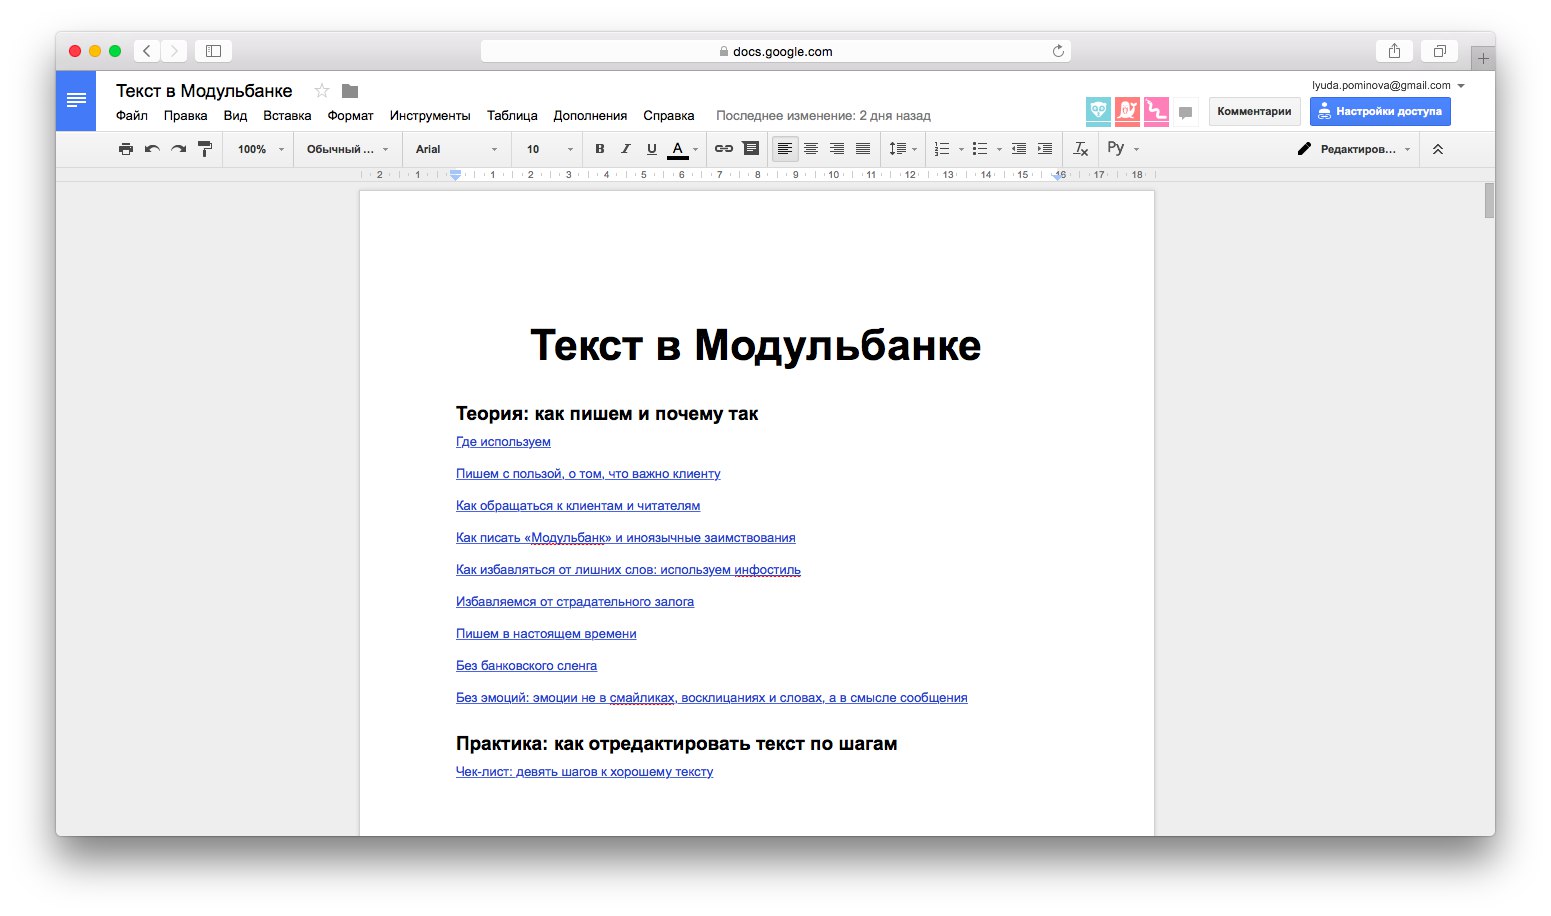The height and width of the screenshot is (916, 1551).
Task: Go back in Safari
Action: pyautogui.click(x=147, y=51)
